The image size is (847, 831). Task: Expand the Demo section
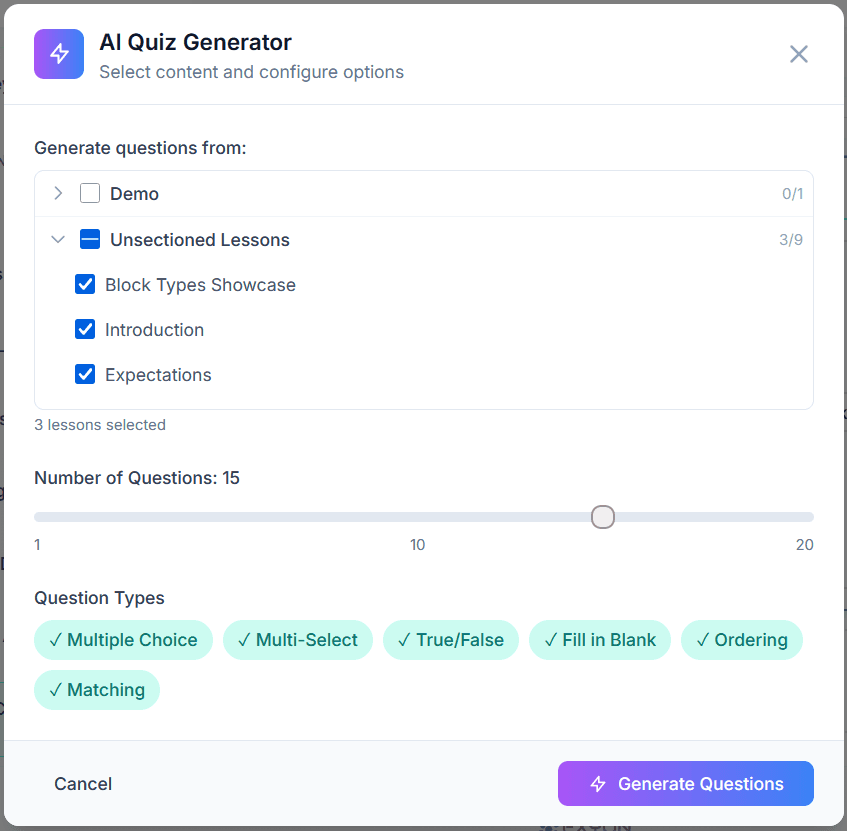tap(58, 192)
